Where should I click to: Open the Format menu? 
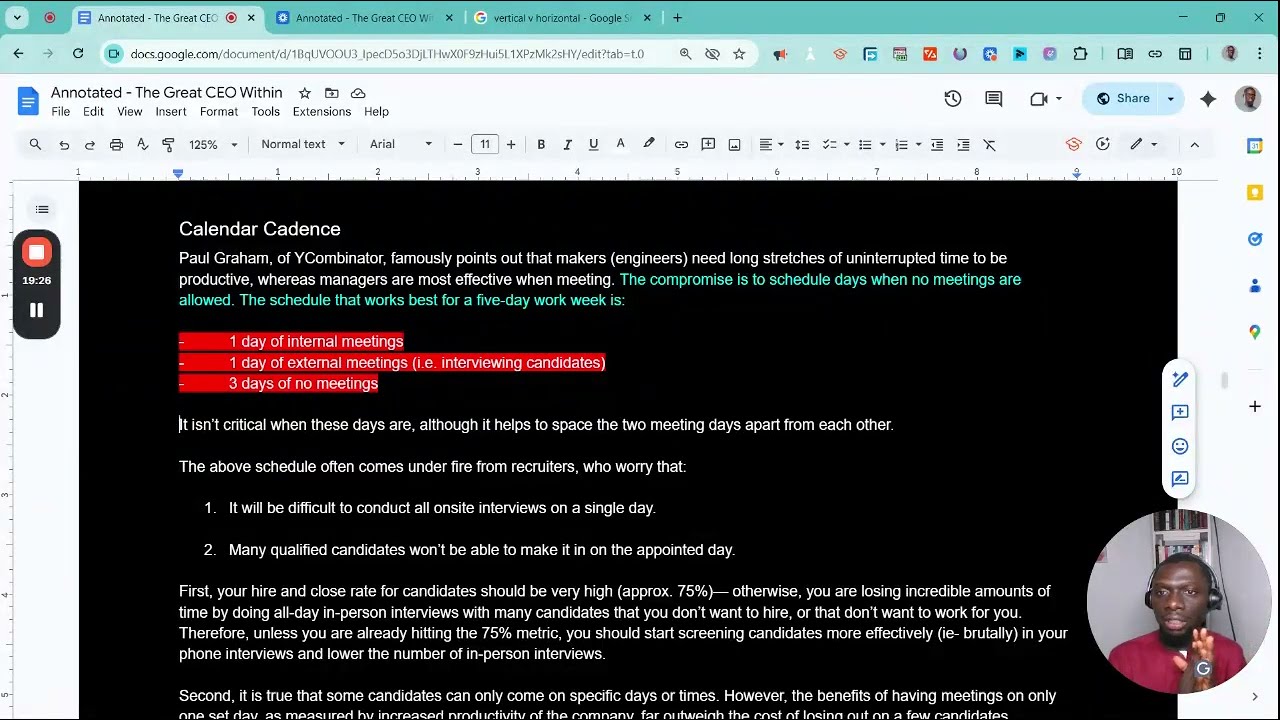pos(219,112)
